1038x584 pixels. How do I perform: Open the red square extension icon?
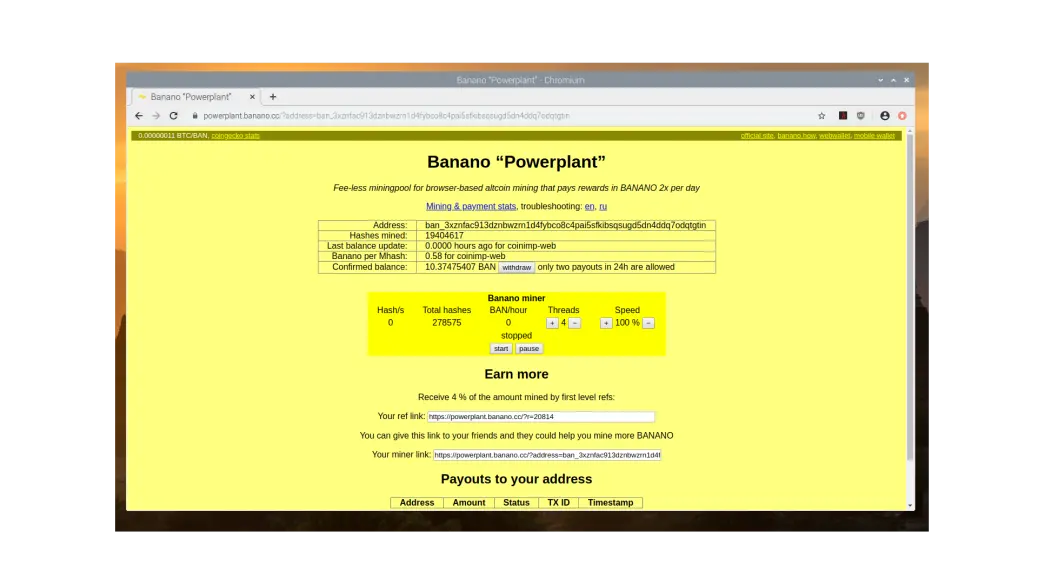point(843,116)
